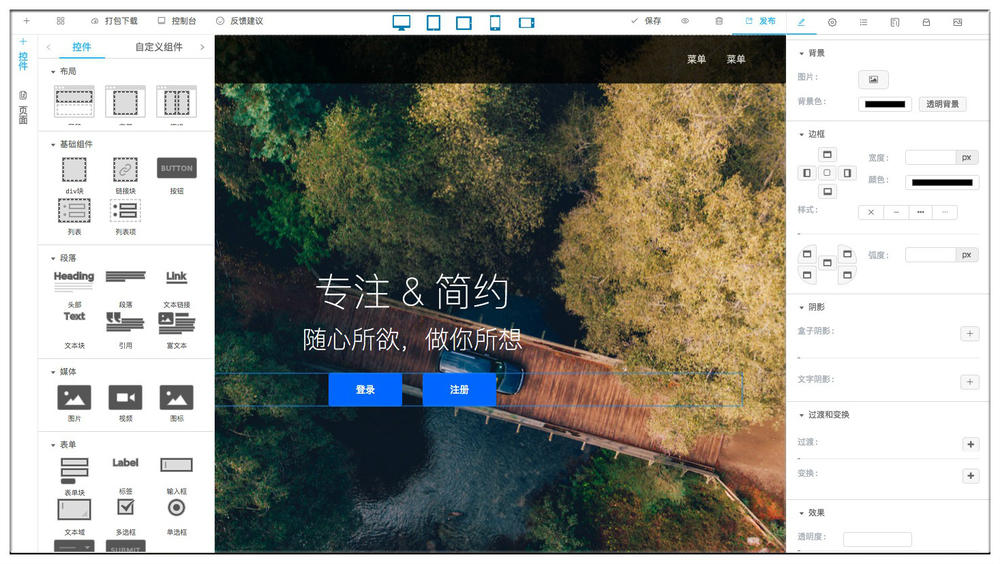Image resolution: width=1000 pixels, height=564 pixels.
Task: Set border style to dotted
Action: (x=945, y=212)
